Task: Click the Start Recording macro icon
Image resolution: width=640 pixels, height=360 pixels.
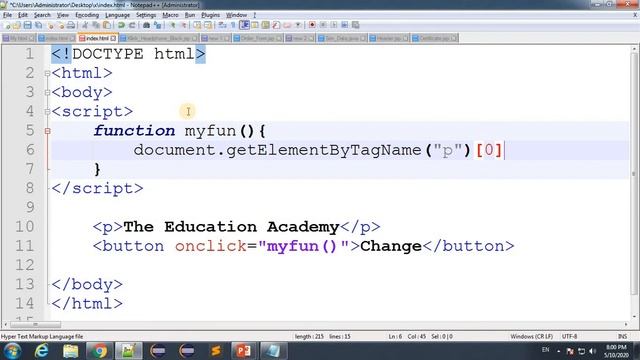Action: (x=312, y=25)
